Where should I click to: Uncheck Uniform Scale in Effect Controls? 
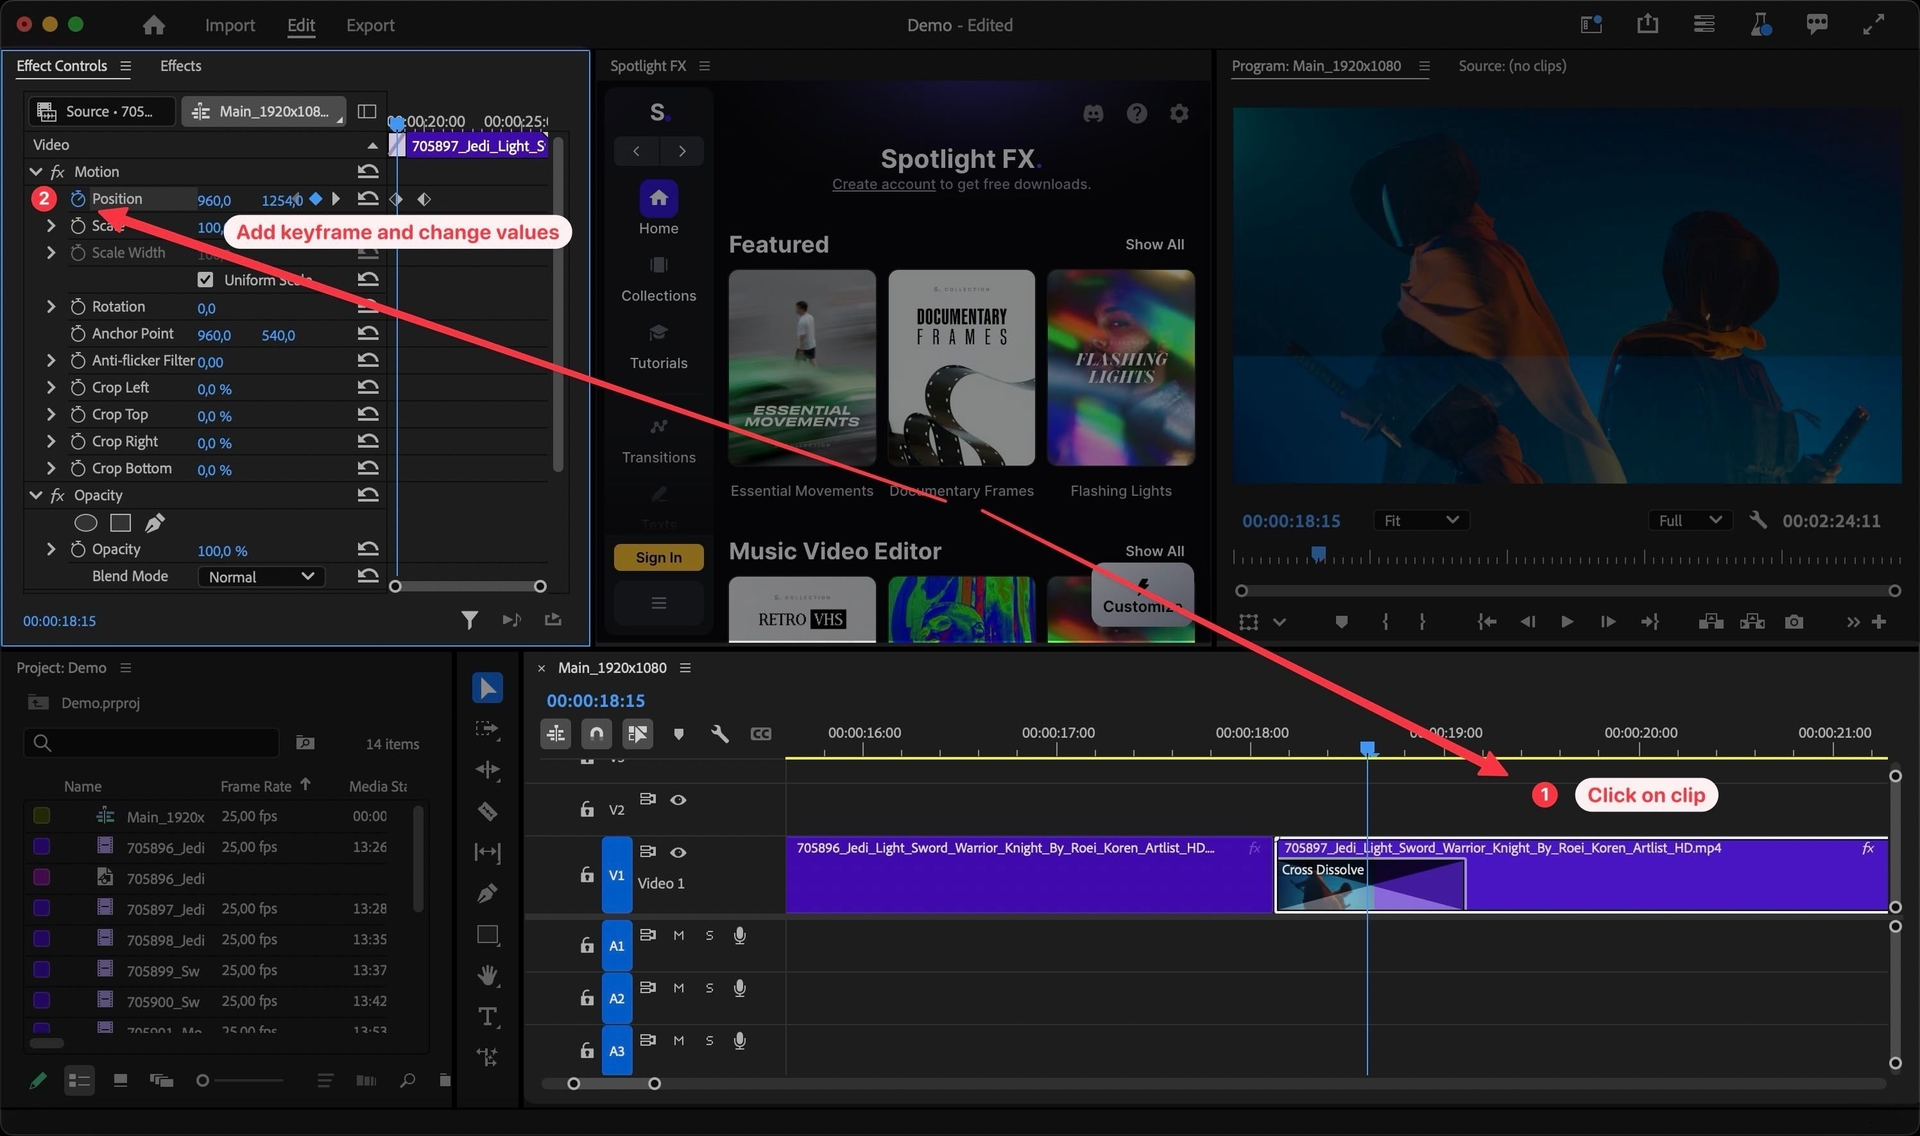coord(205,279)
